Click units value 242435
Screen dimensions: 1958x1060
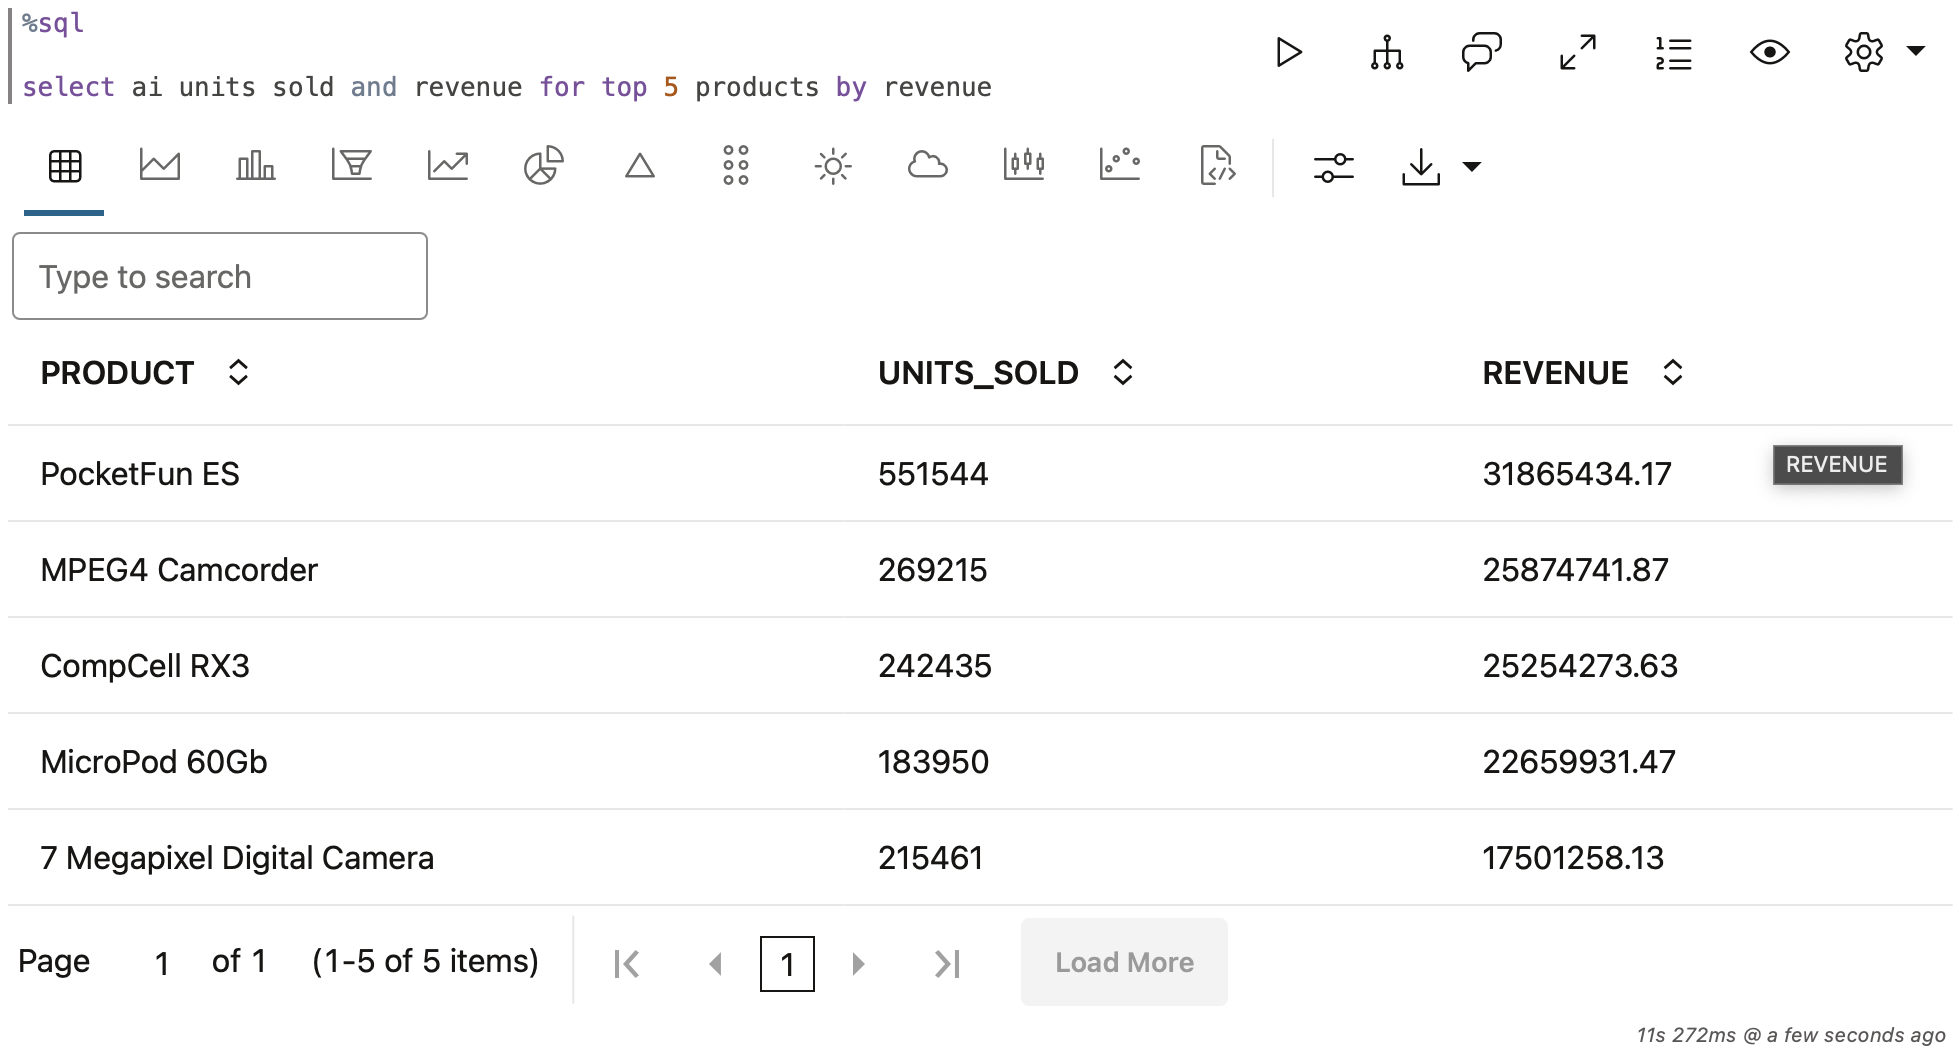pos(935,666)
